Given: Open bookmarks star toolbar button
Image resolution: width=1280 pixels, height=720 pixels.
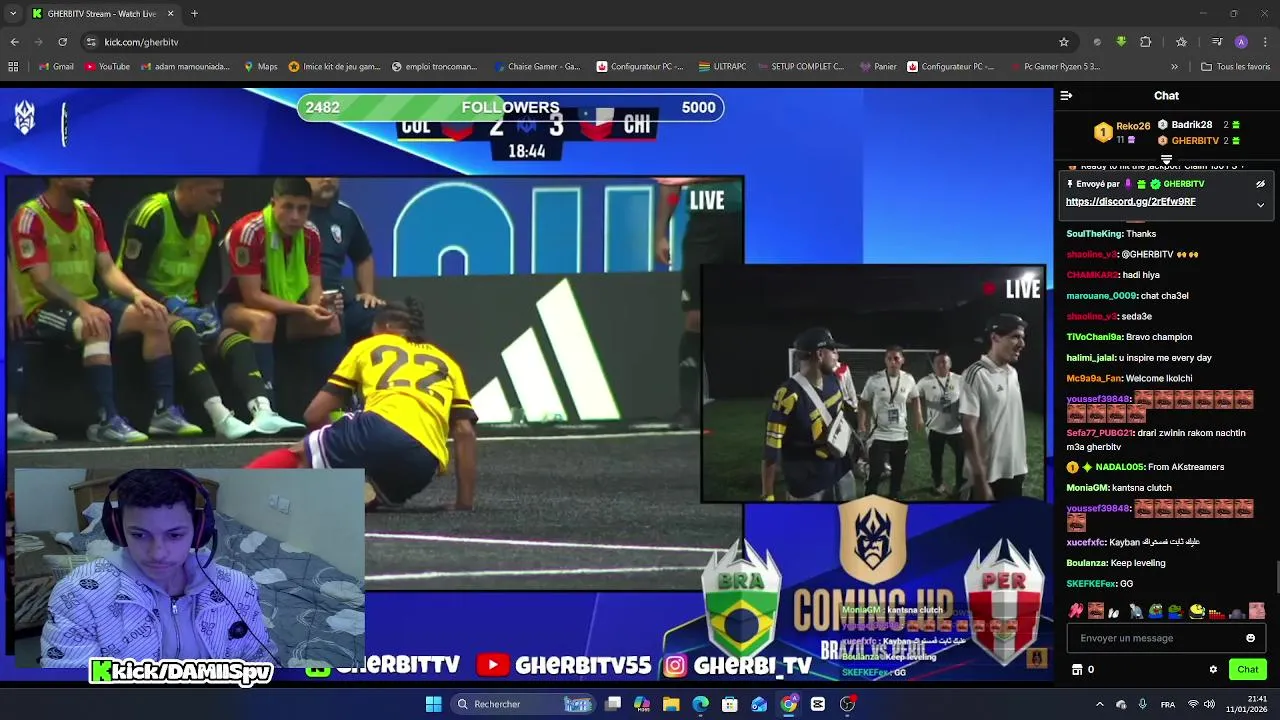Looking at the screenshot, I should click(x=1181, y=42).
